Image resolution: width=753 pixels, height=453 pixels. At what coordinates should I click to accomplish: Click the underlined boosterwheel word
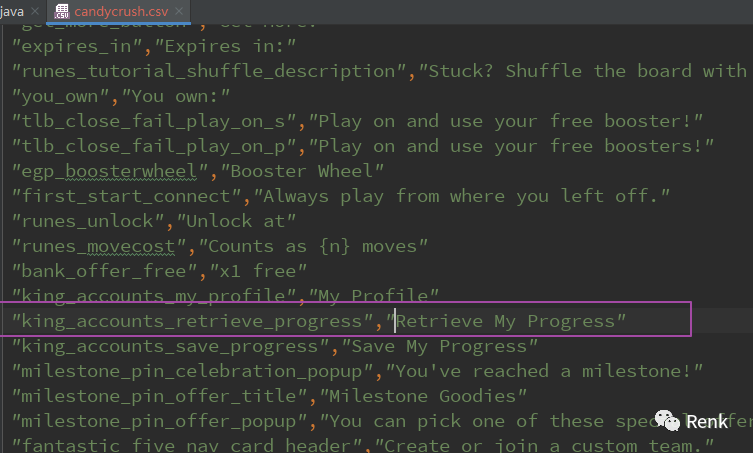[x=131, y=171]
